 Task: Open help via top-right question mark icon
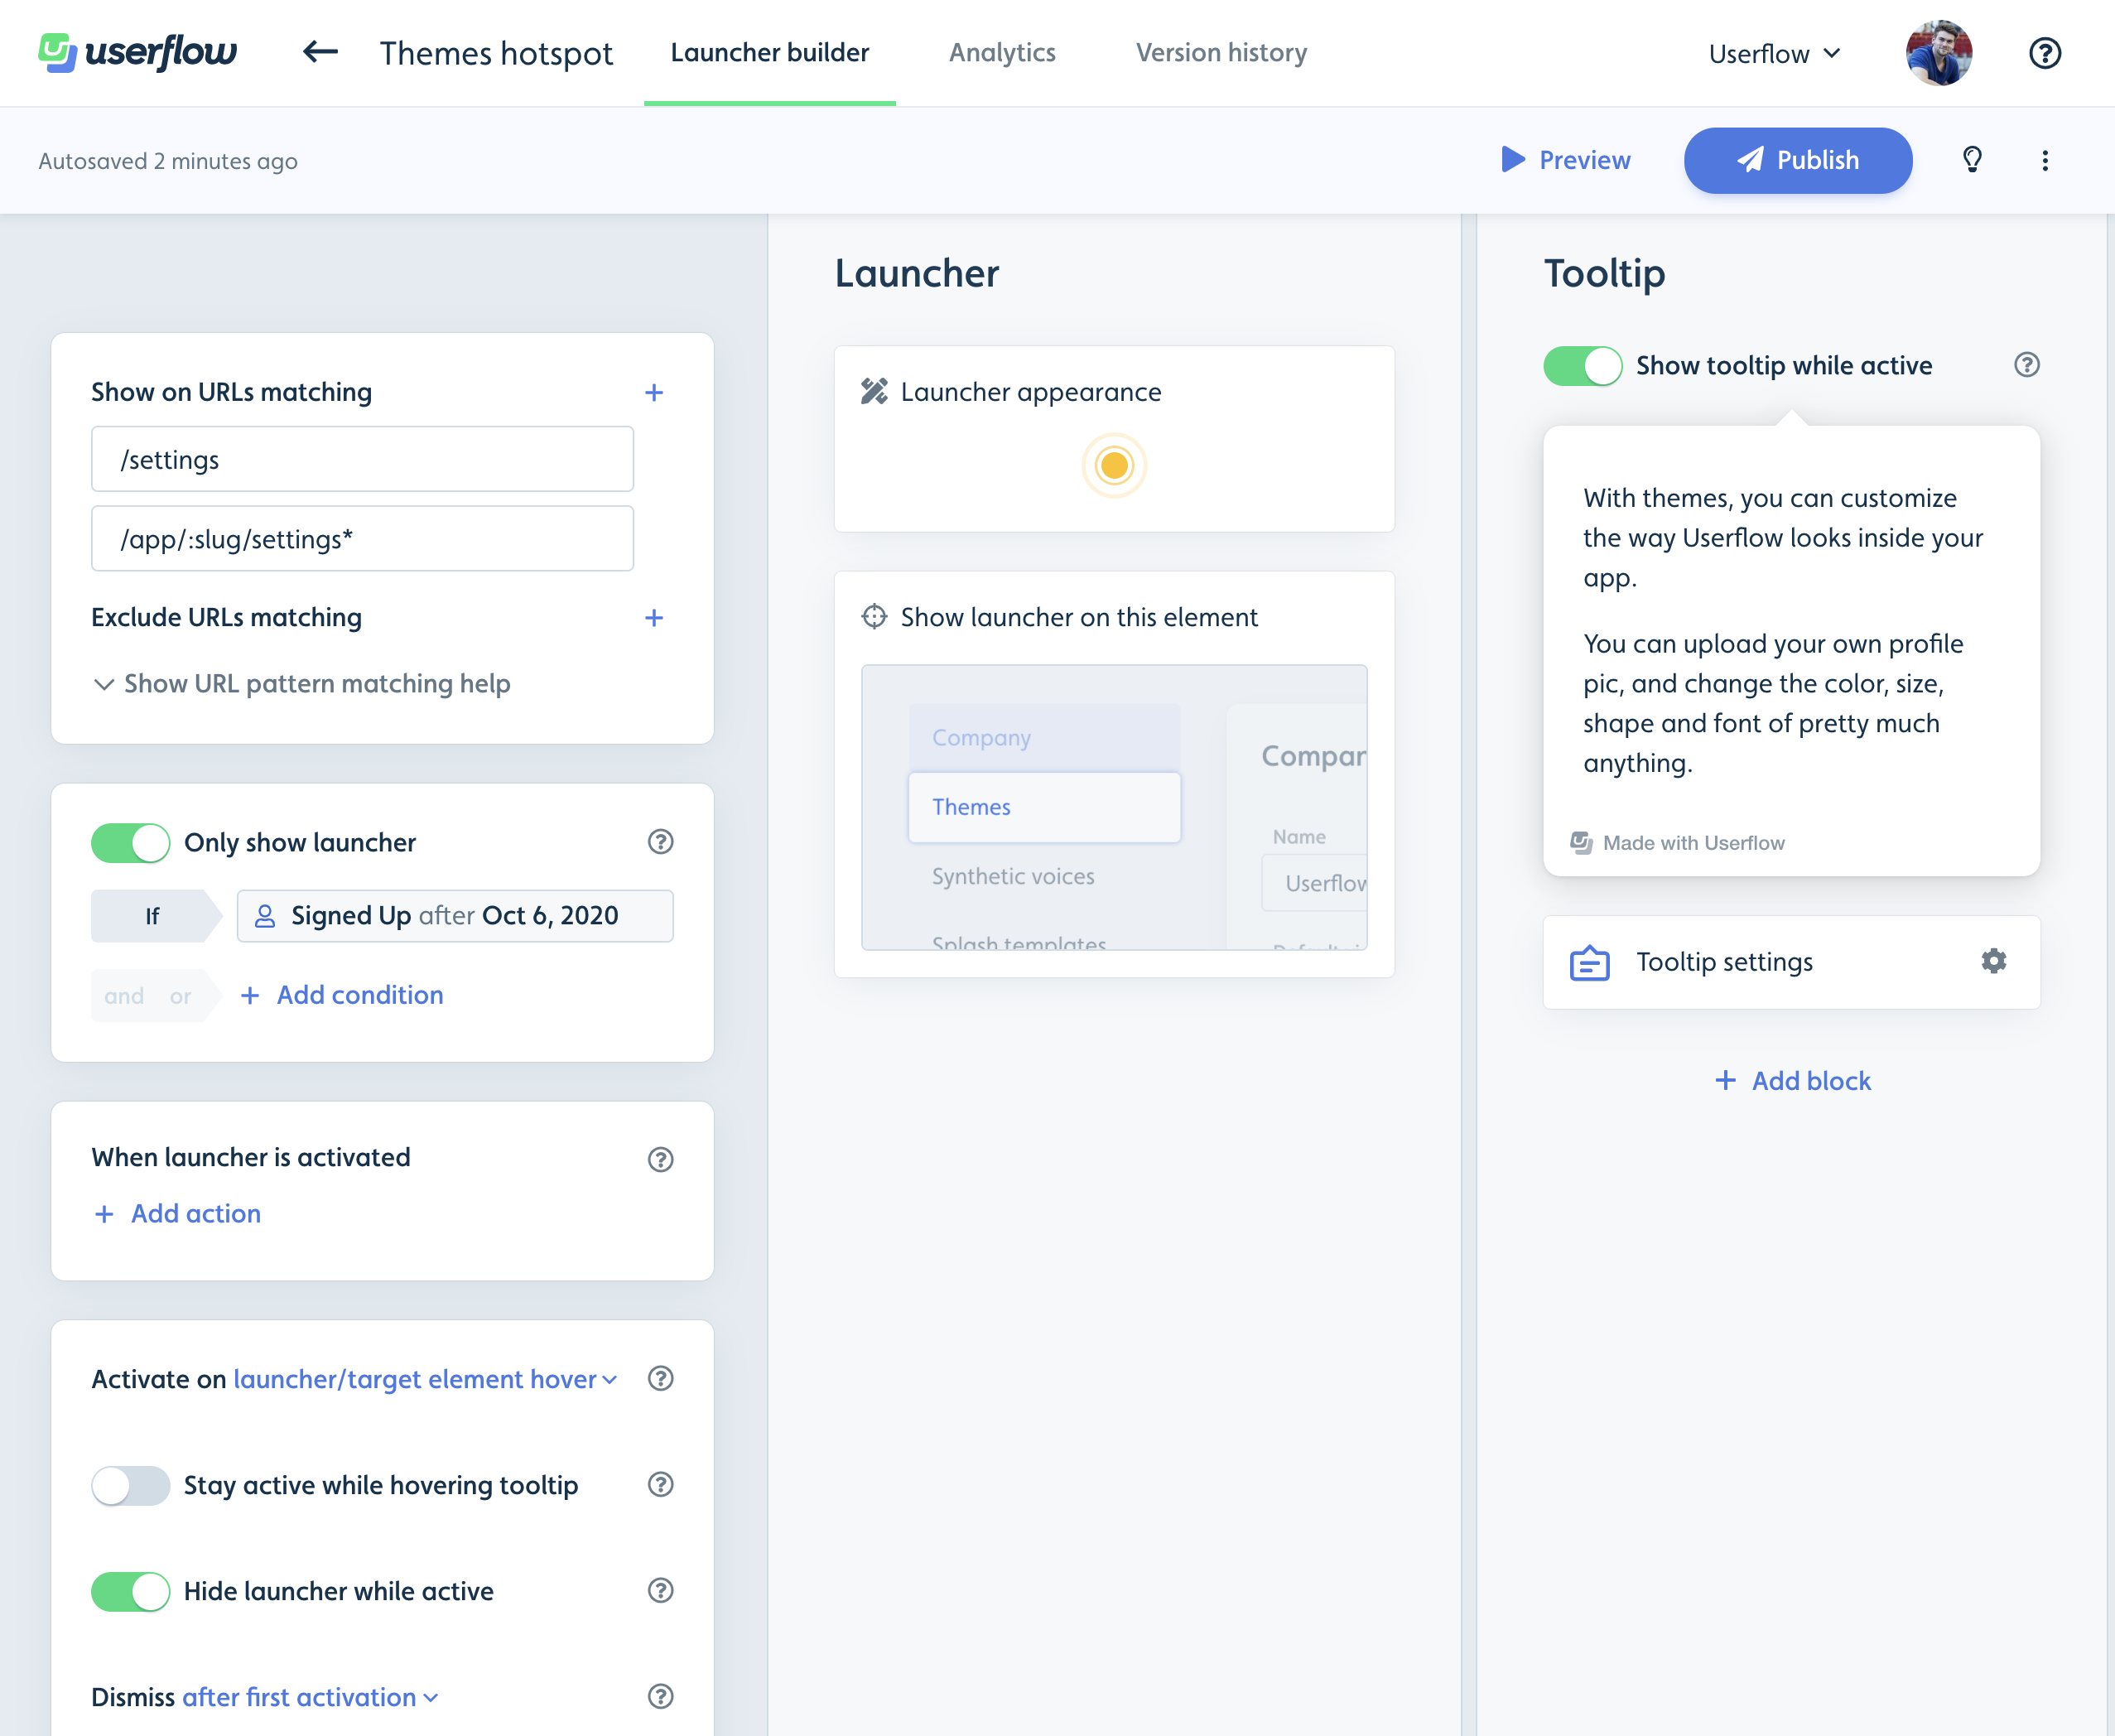pyautogui.click(x=2045, y=53)
